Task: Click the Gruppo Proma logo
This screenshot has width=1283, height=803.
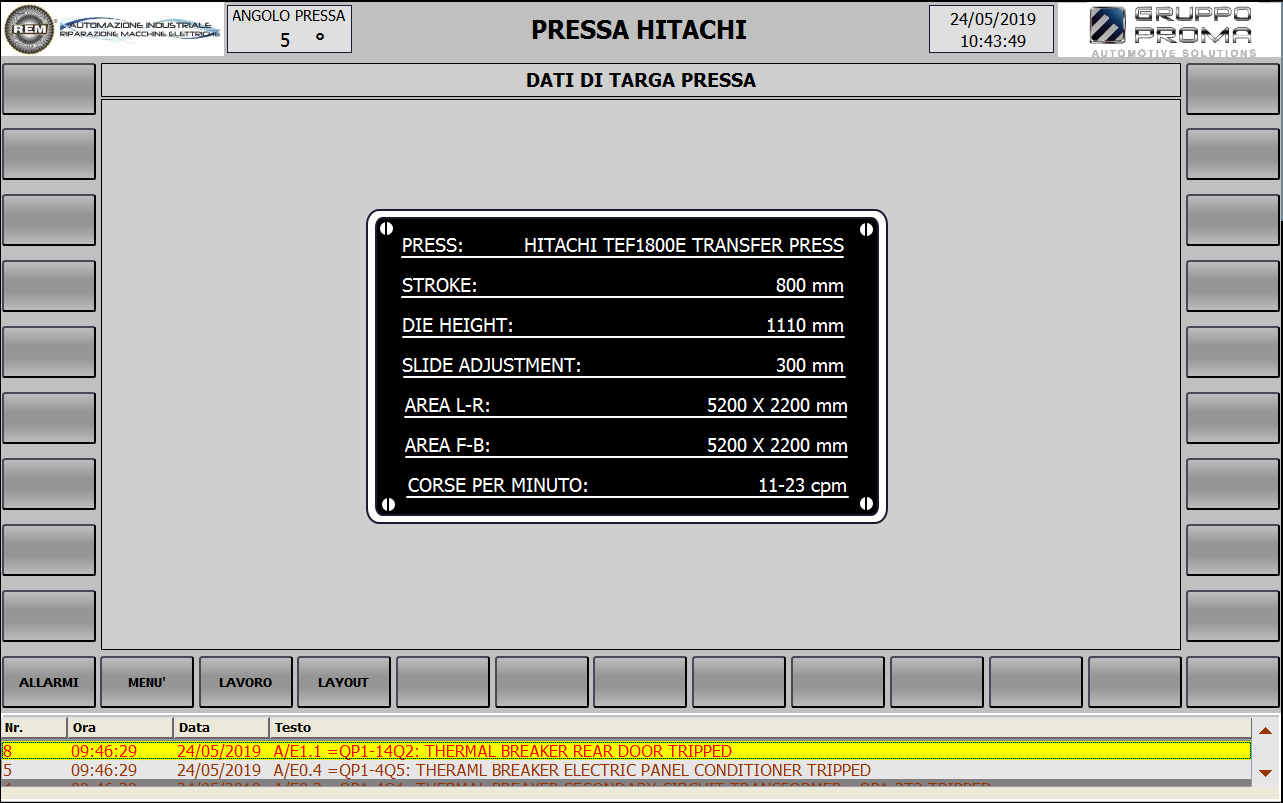Action: click(x=1169, y=30)
